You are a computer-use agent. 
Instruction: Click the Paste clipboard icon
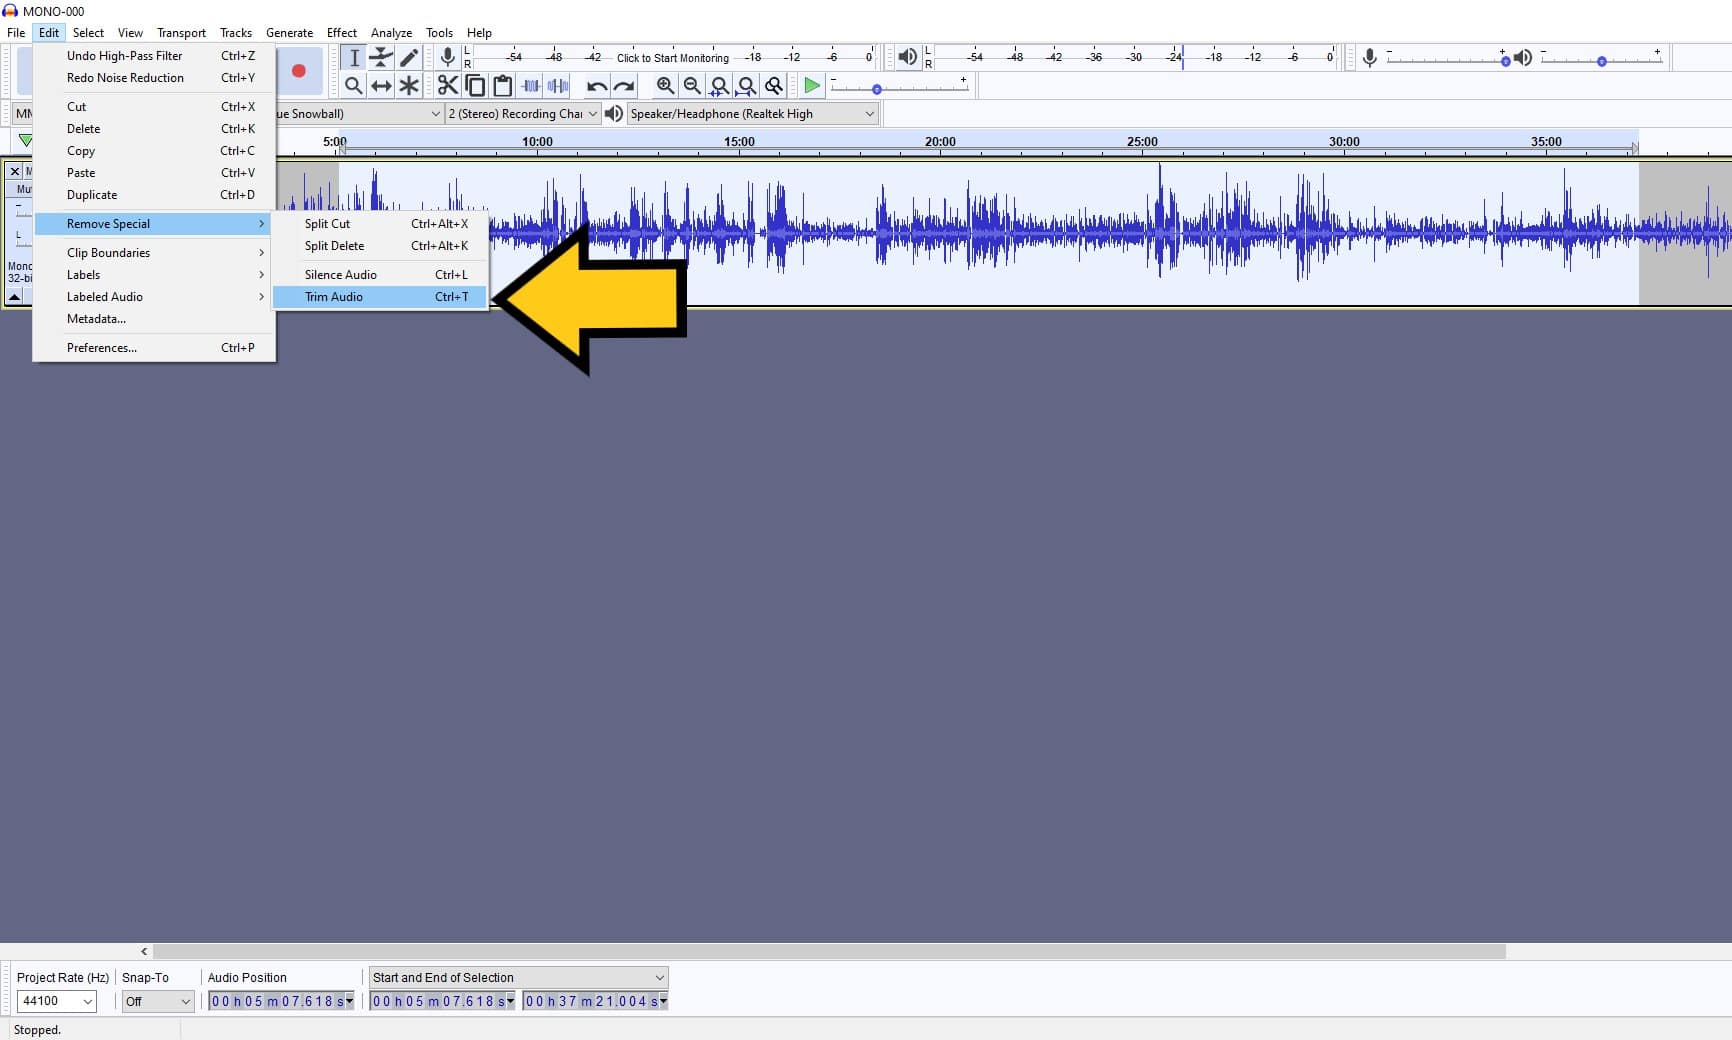point(501,85)
